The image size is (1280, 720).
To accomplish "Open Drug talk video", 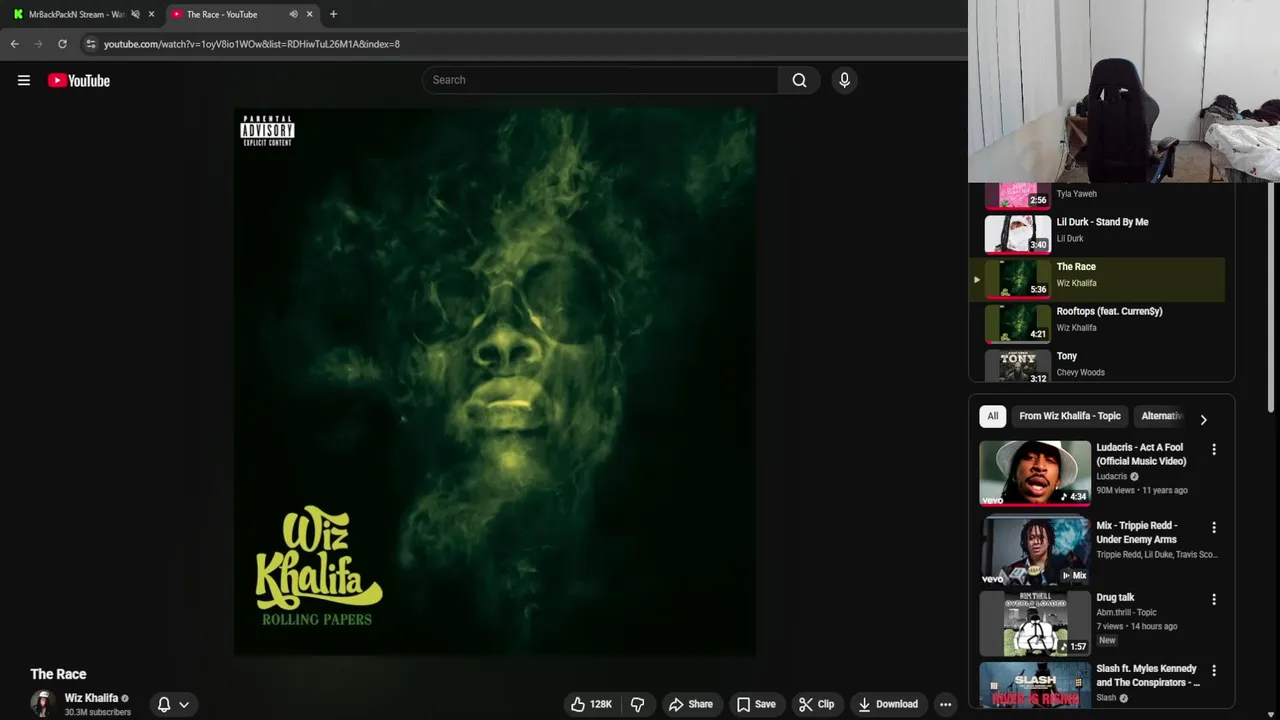I will click(x=1115, y=597).
